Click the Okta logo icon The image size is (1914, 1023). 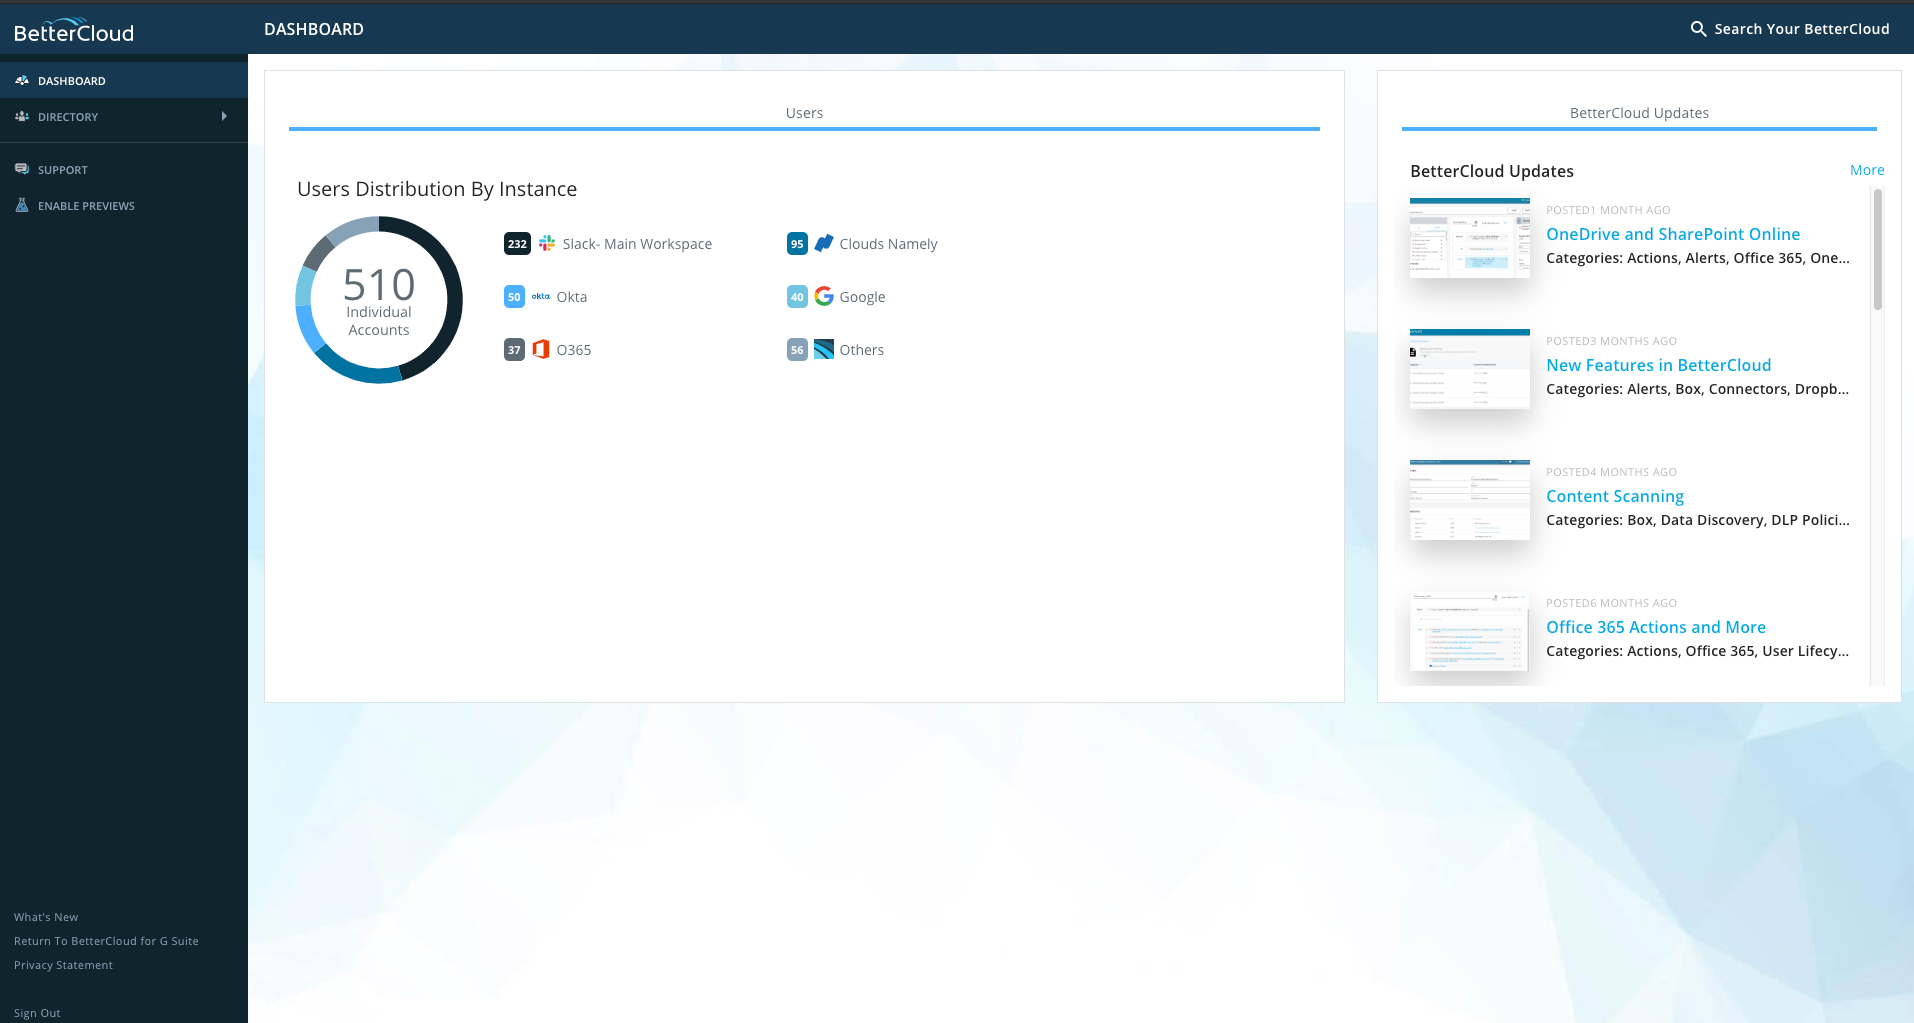click(541, 297)
